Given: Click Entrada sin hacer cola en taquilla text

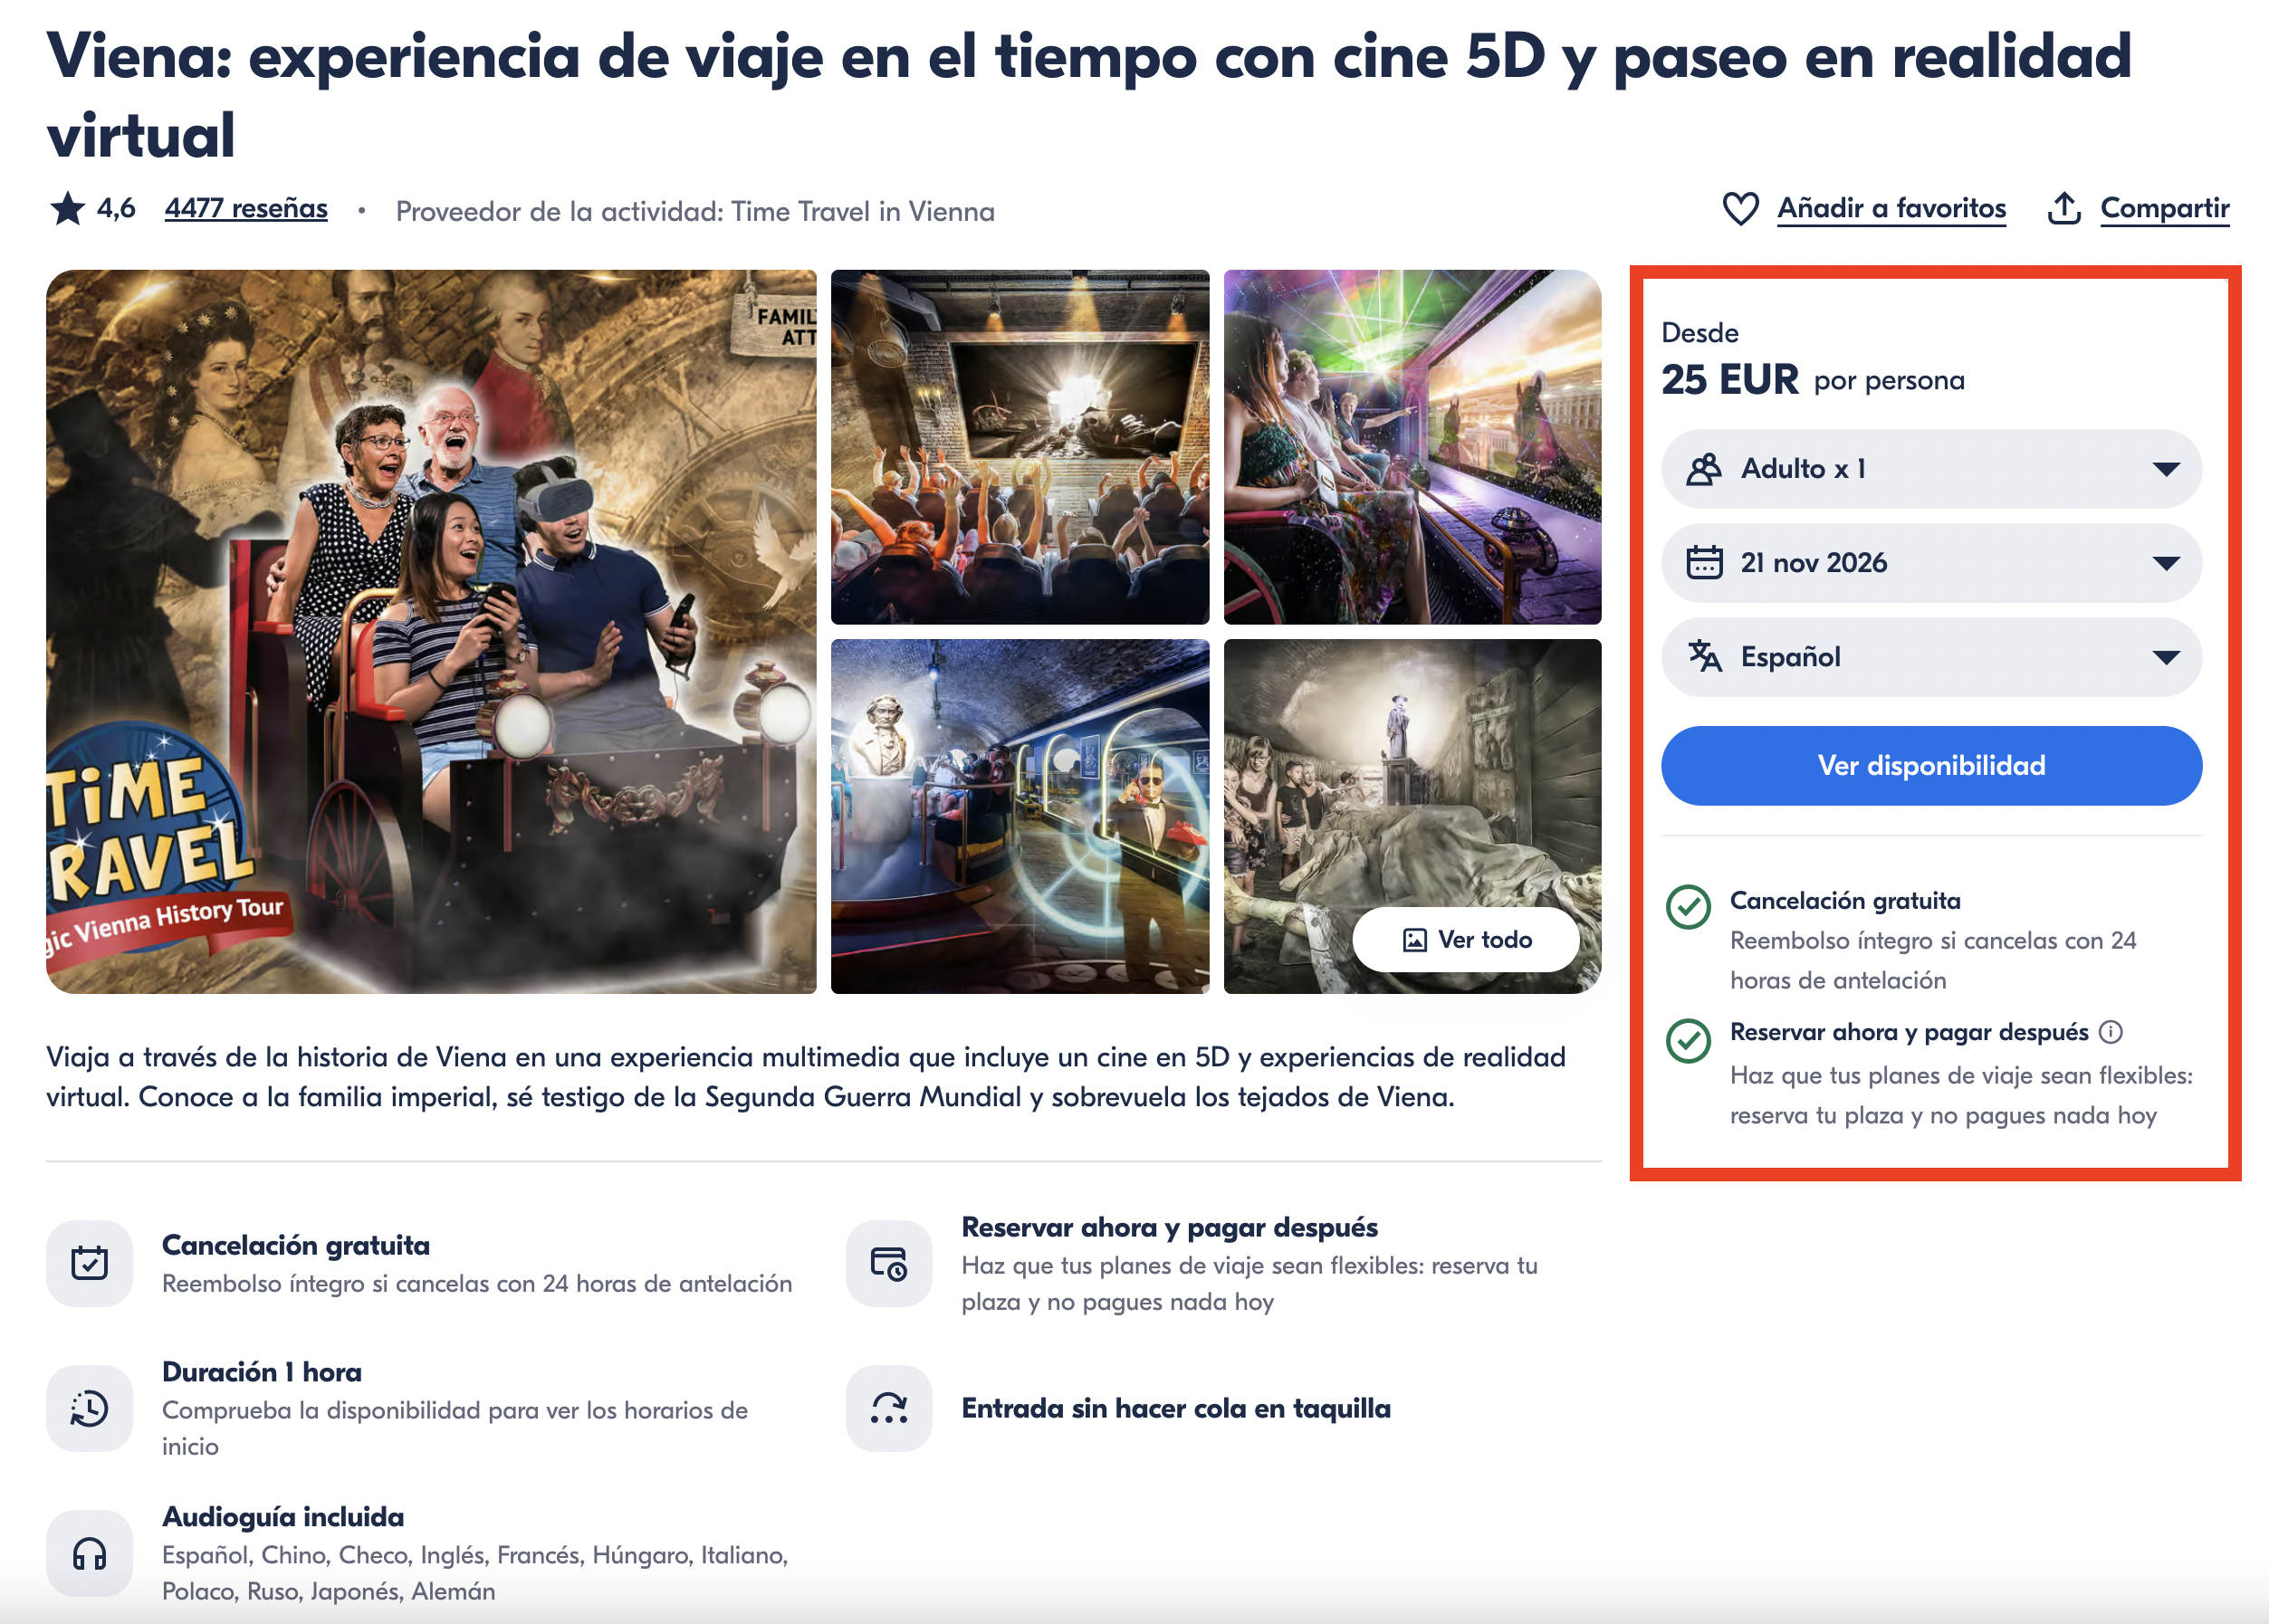Looking at the screenshot, I should tap(1176, 1408).
